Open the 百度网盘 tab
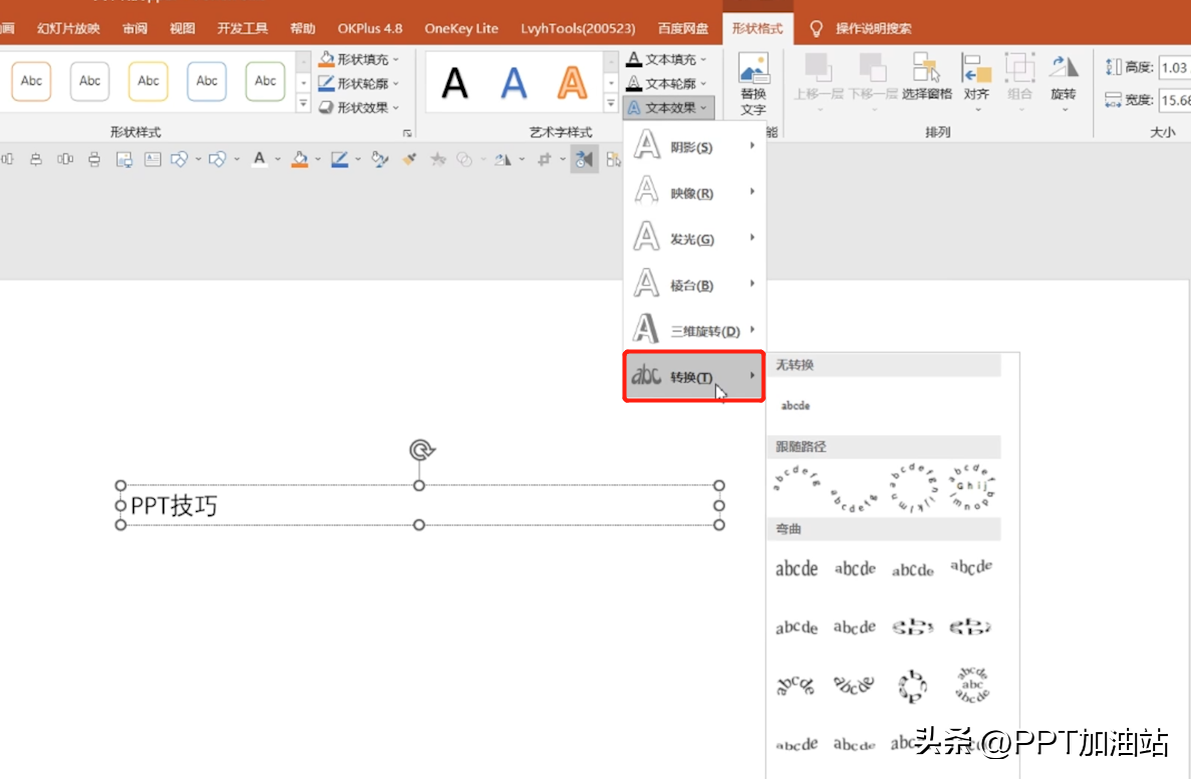This screenshot has height=779, width=1191. point(683,28)
